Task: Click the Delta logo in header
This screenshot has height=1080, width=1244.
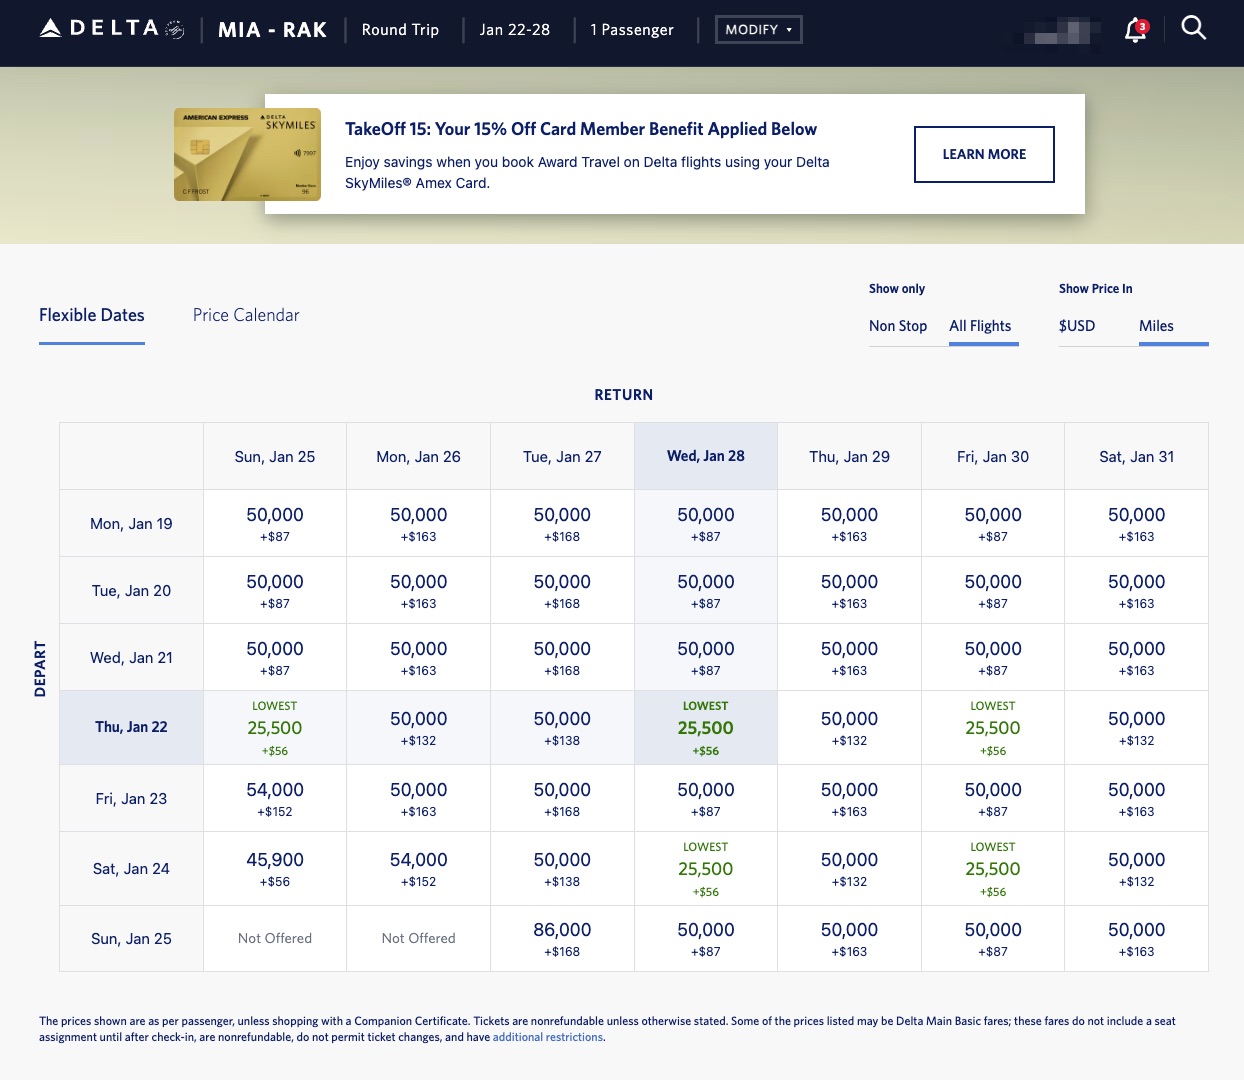Action: click(x=111, y=29)
